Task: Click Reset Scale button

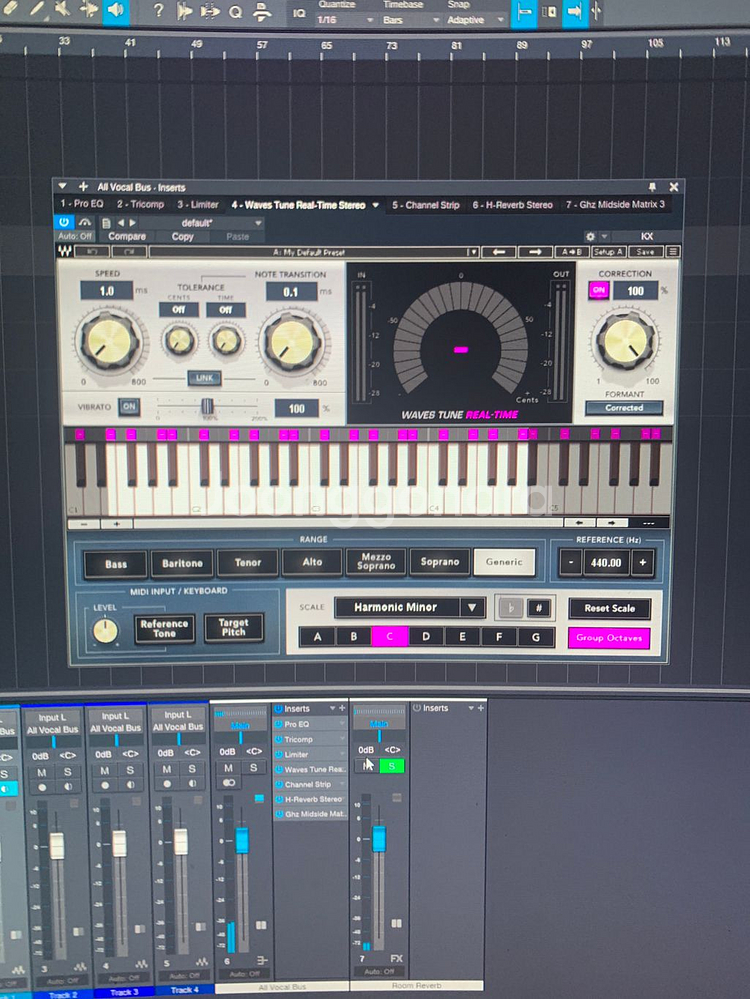Action: coord(610,608)
